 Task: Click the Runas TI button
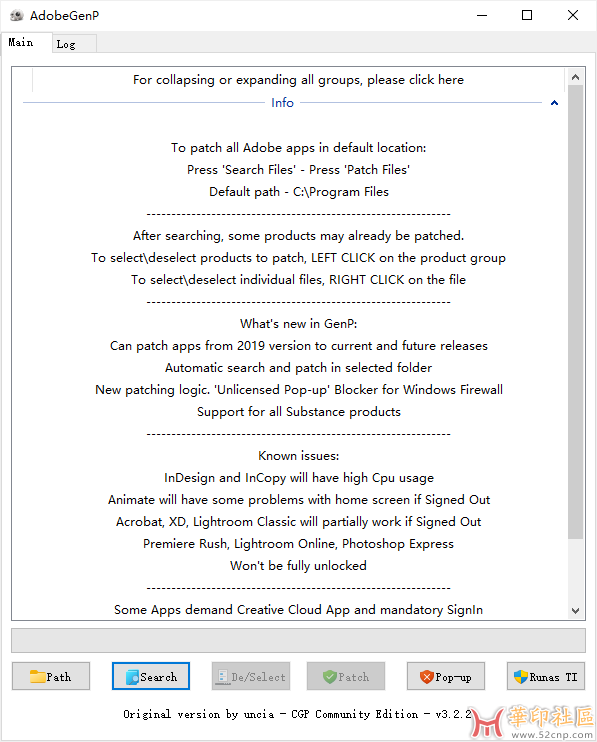(546, 676)
